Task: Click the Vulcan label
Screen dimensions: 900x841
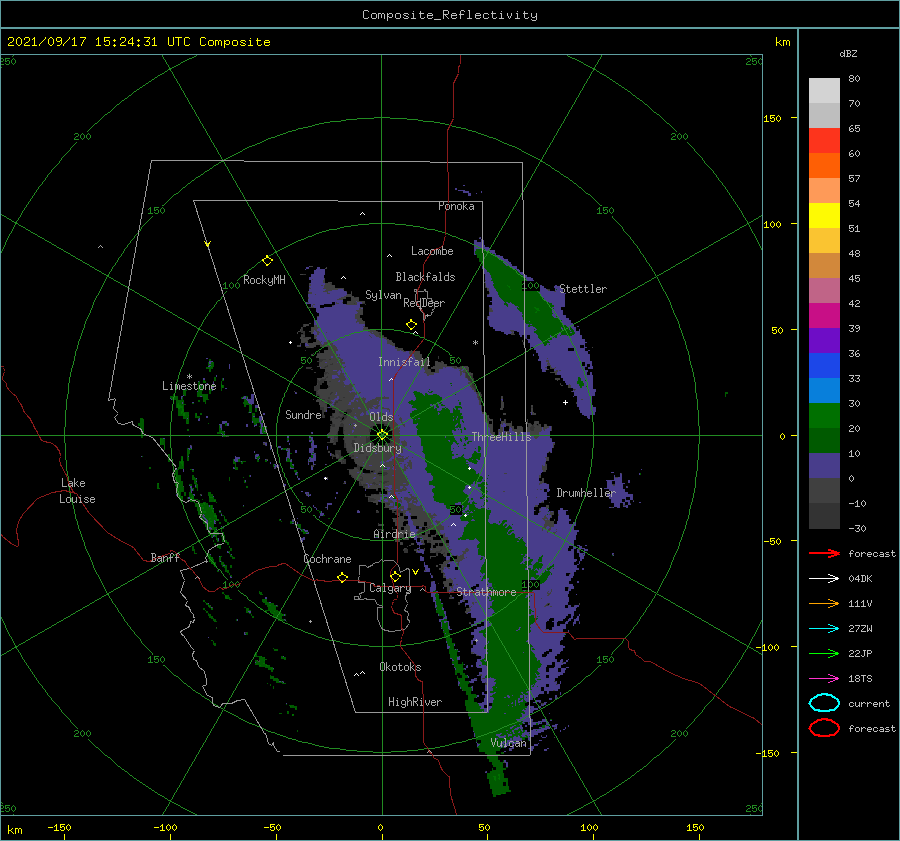Action: pos(508,743)
